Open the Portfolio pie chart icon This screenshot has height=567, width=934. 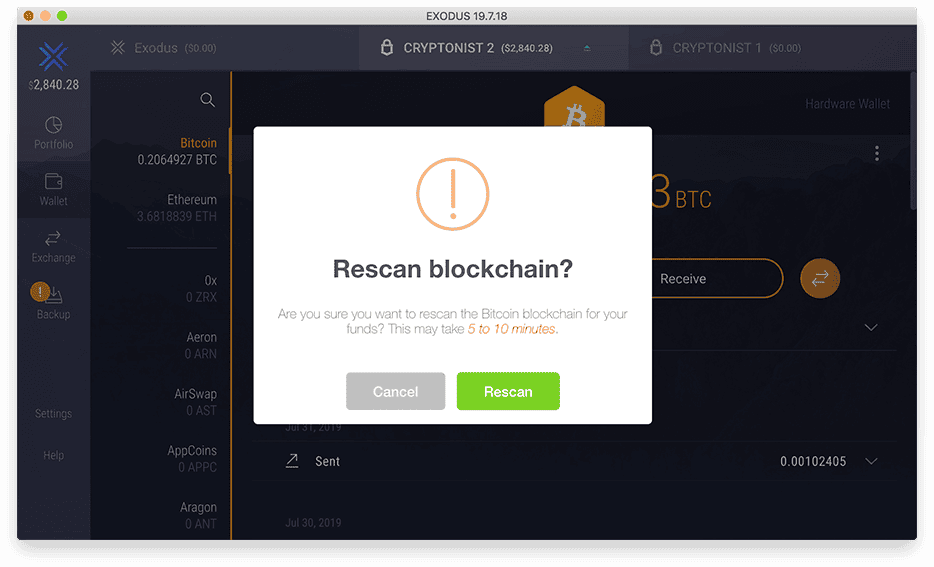pyautogui.click(x=53, y=124)
